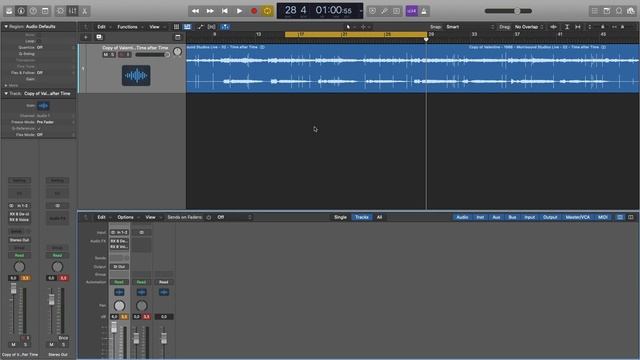Click the waveform zoom icon
640x360 pixels.
(x=553, y=27)
